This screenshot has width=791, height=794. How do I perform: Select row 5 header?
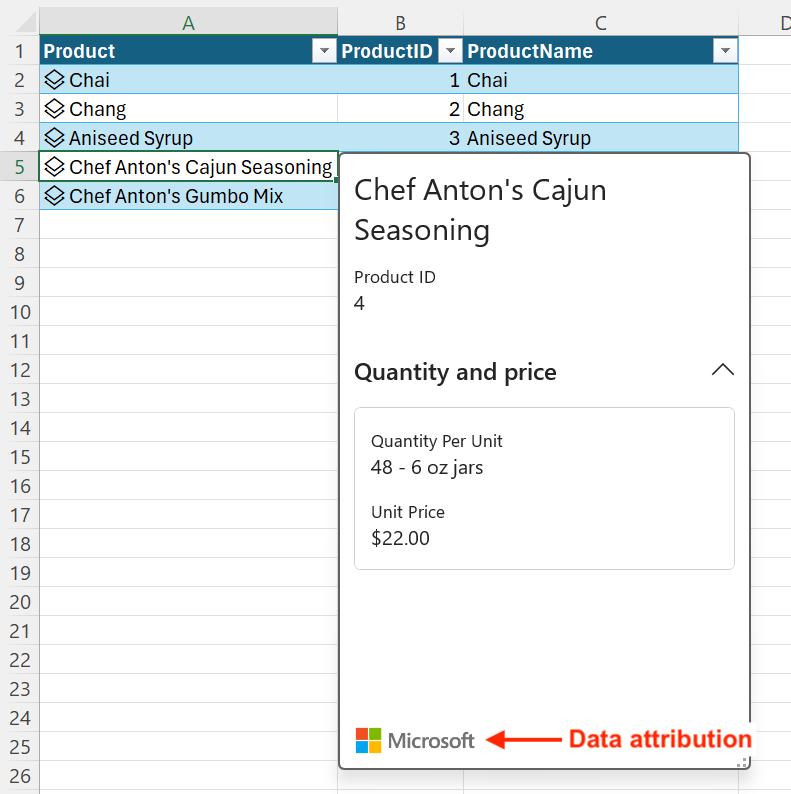pyautogui.click(x=19, y=167)
